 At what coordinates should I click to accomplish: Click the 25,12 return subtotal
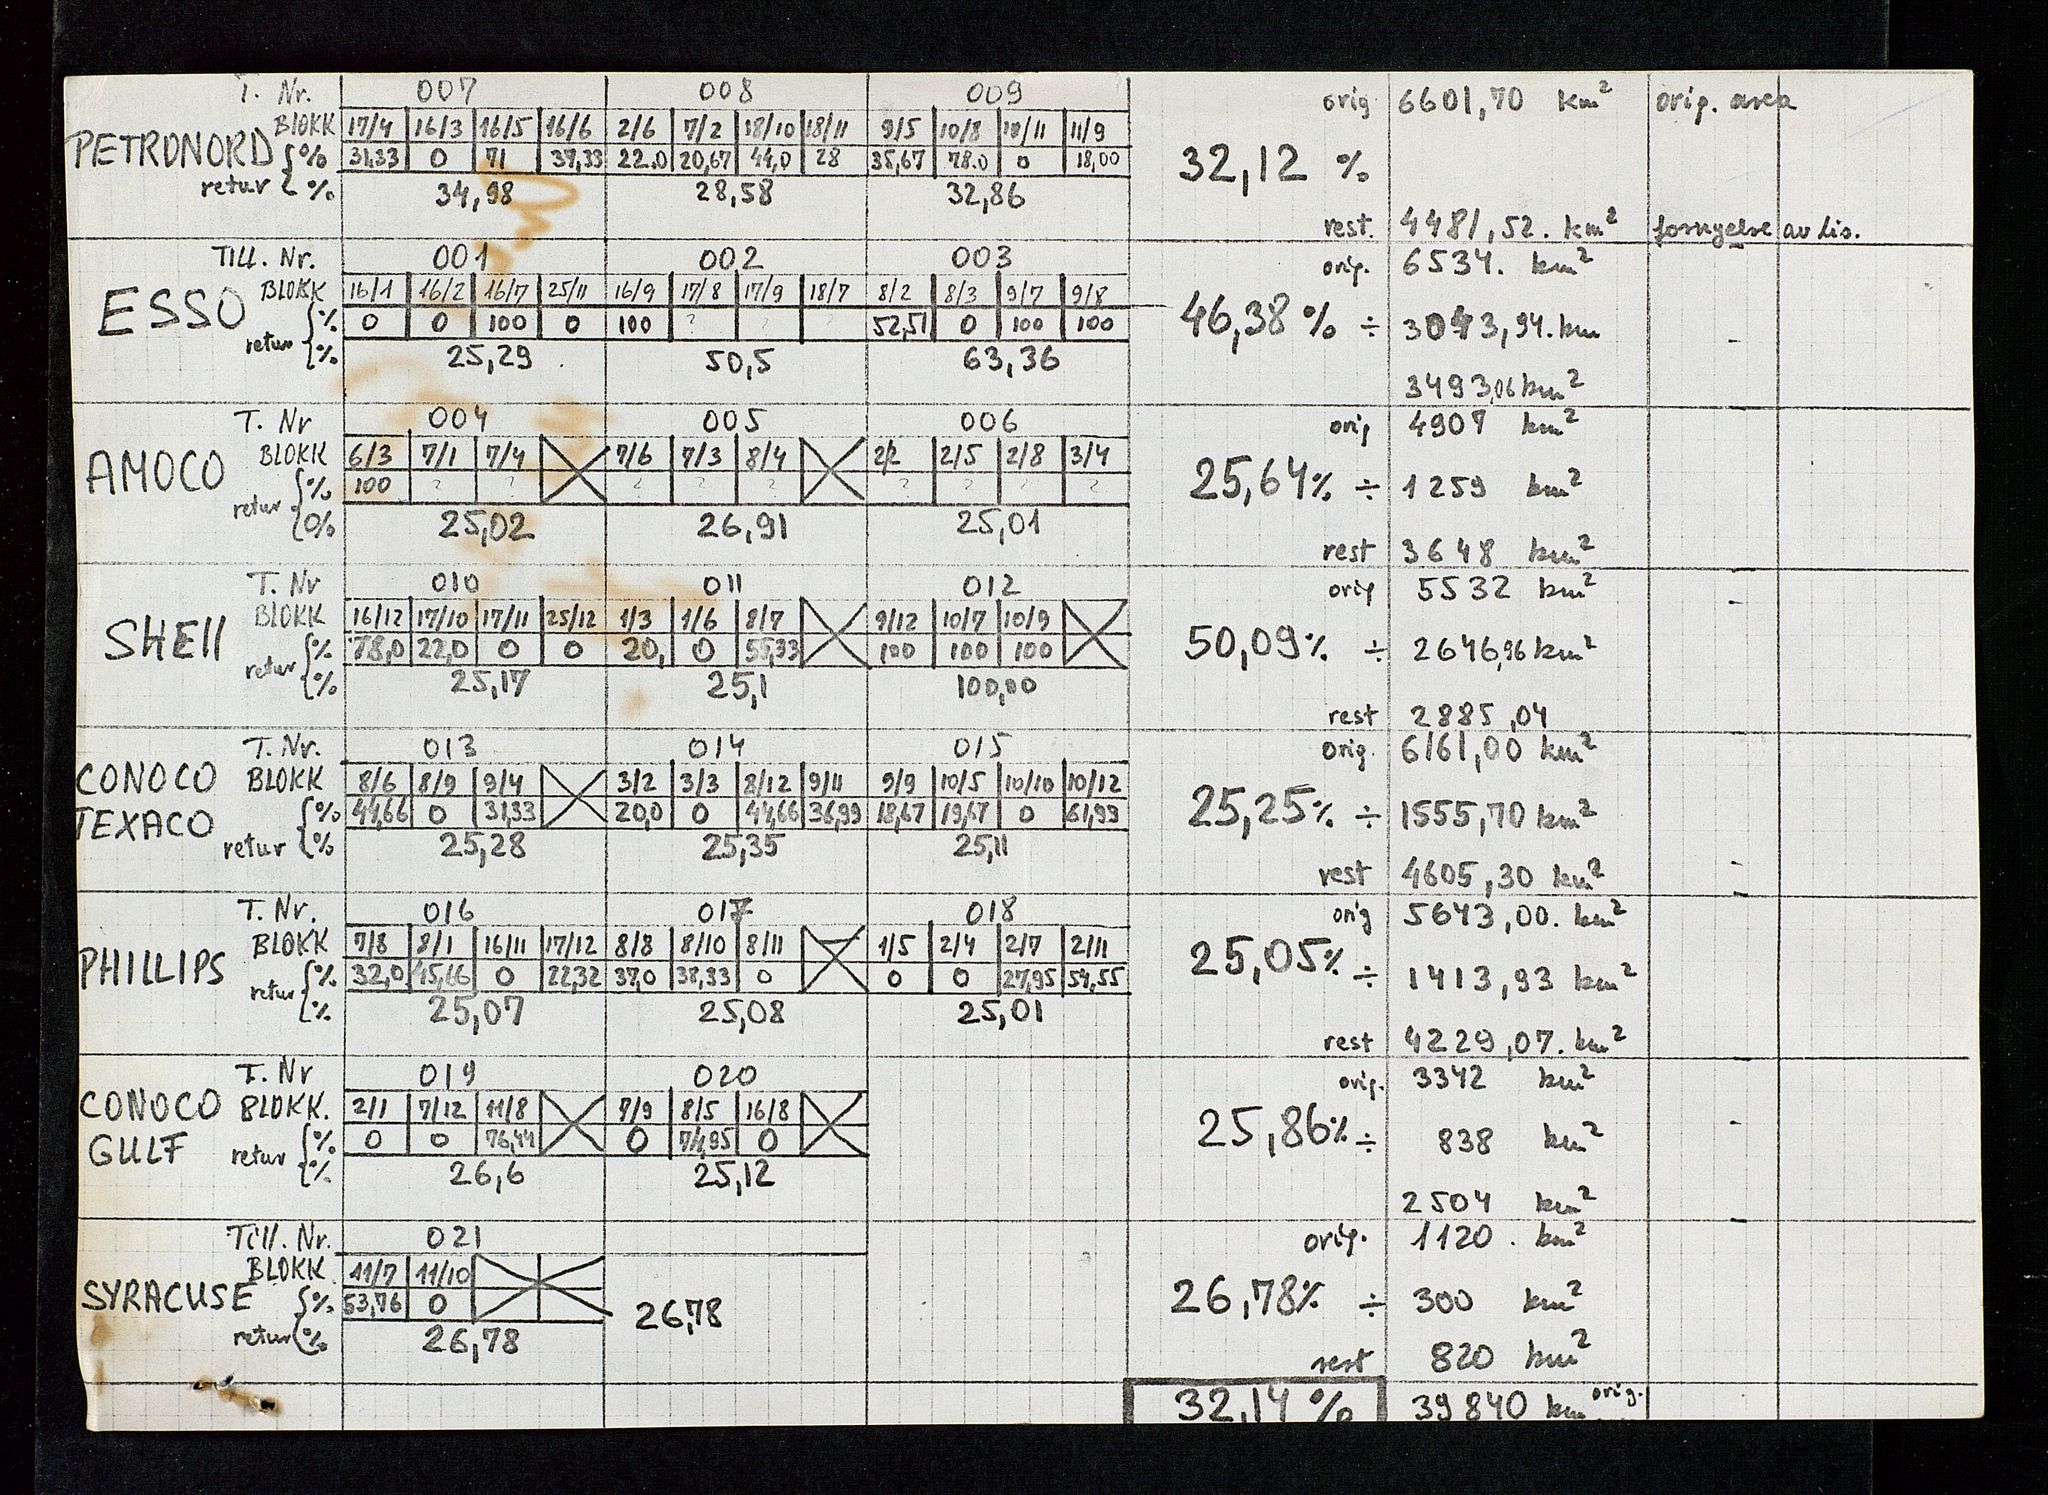coord(733,1175)
